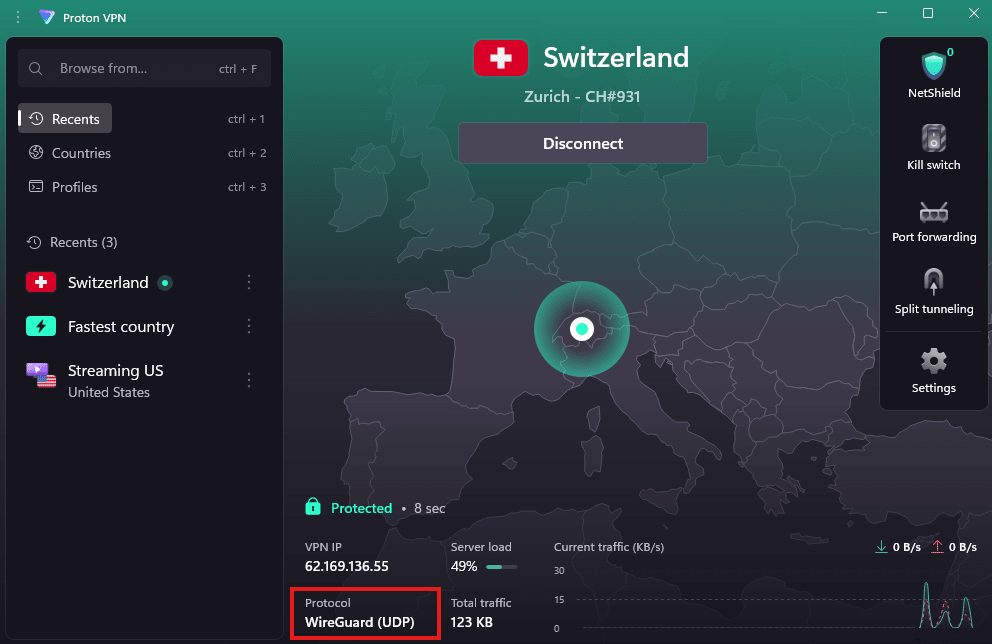Open the Port forwarding router icon
The height and width of the screenshot is (644, 992).
coord(934,212)
